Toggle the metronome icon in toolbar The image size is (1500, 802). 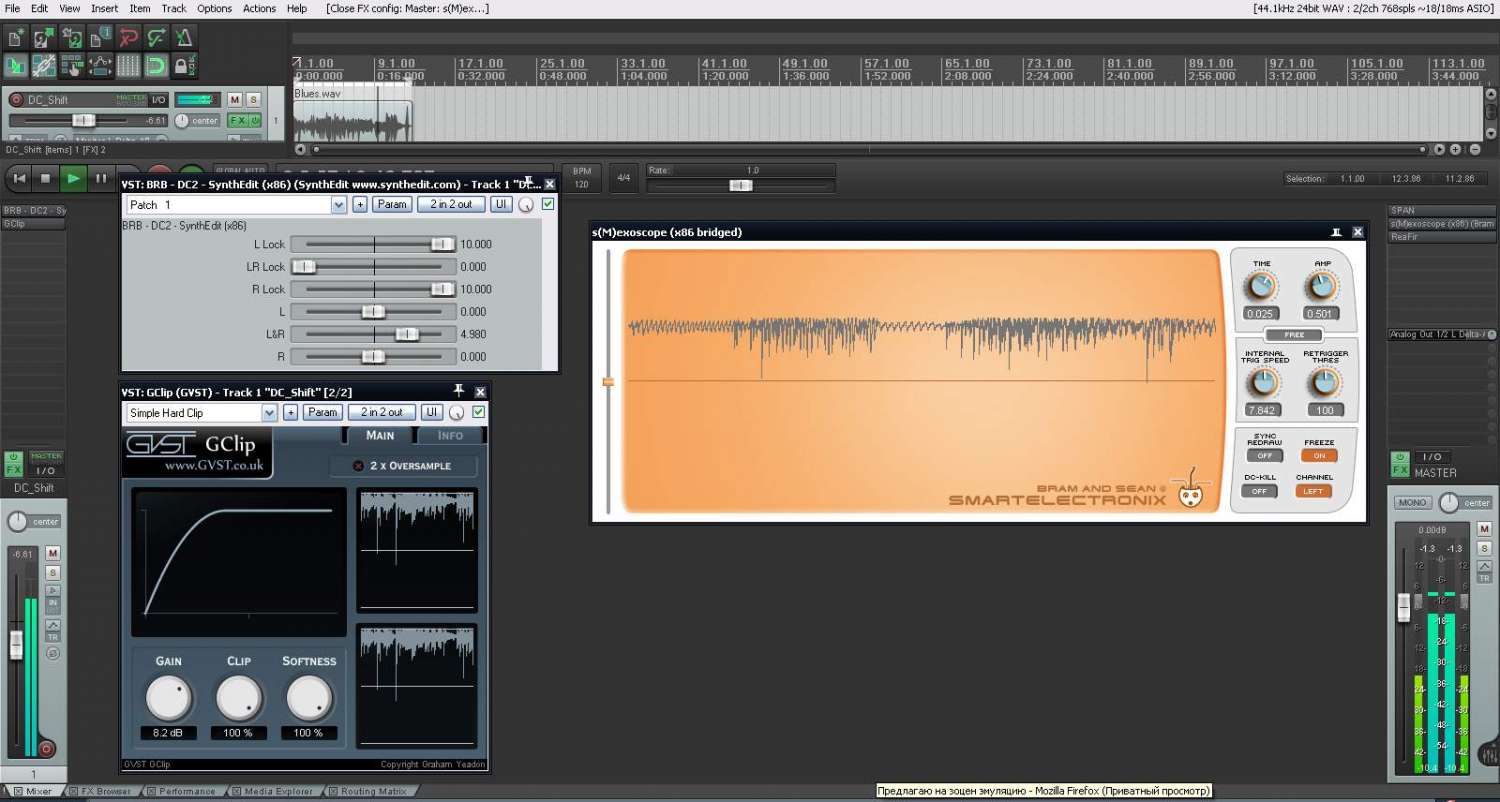184,39
